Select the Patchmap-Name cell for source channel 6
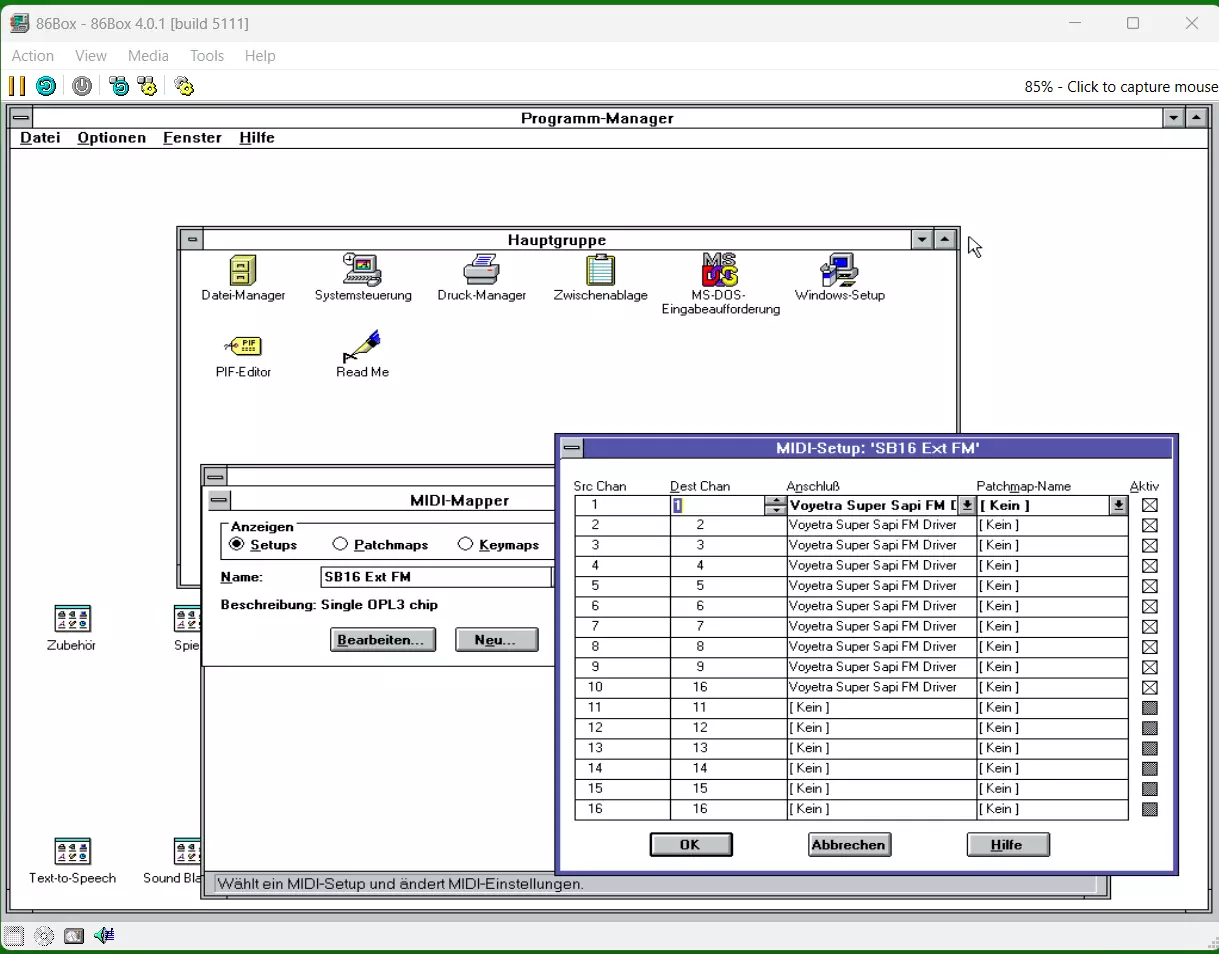 pos(1052,606)
